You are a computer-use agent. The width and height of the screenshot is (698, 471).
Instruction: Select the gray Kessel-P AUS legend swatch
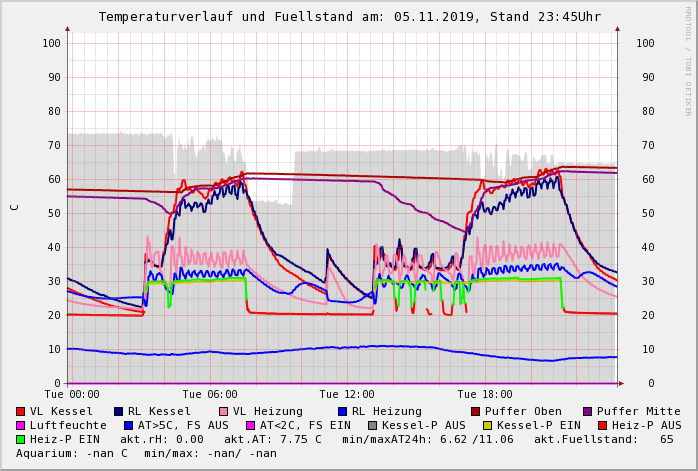pyautogui.click(x=373, y=425)
